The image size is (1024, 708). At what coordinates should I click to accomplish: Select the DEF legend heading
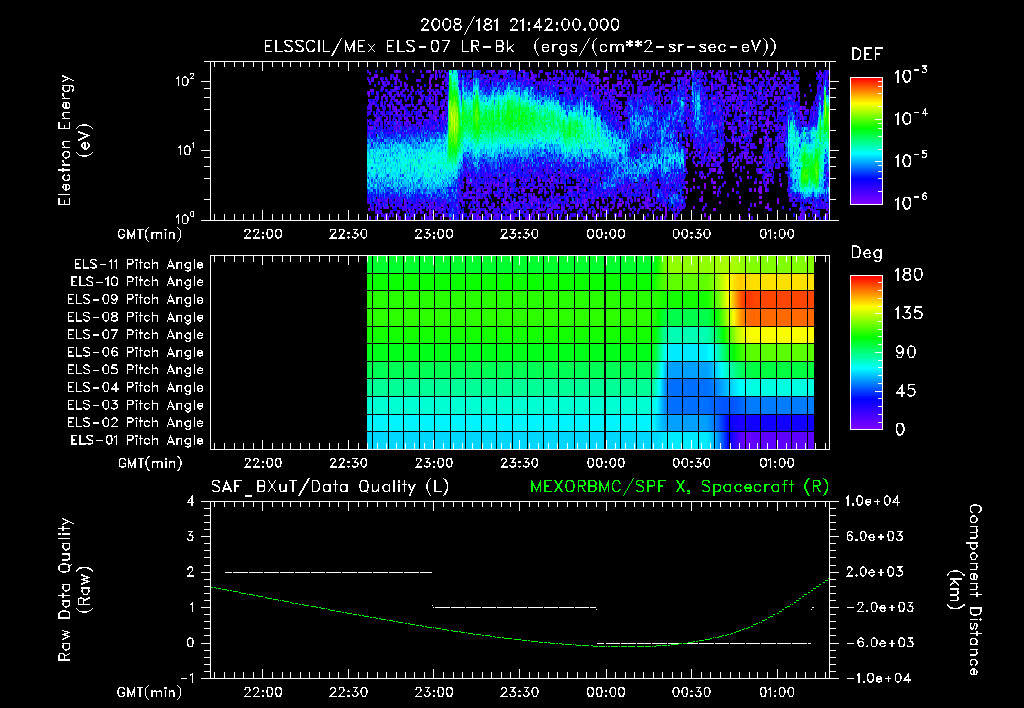point(867,54)
